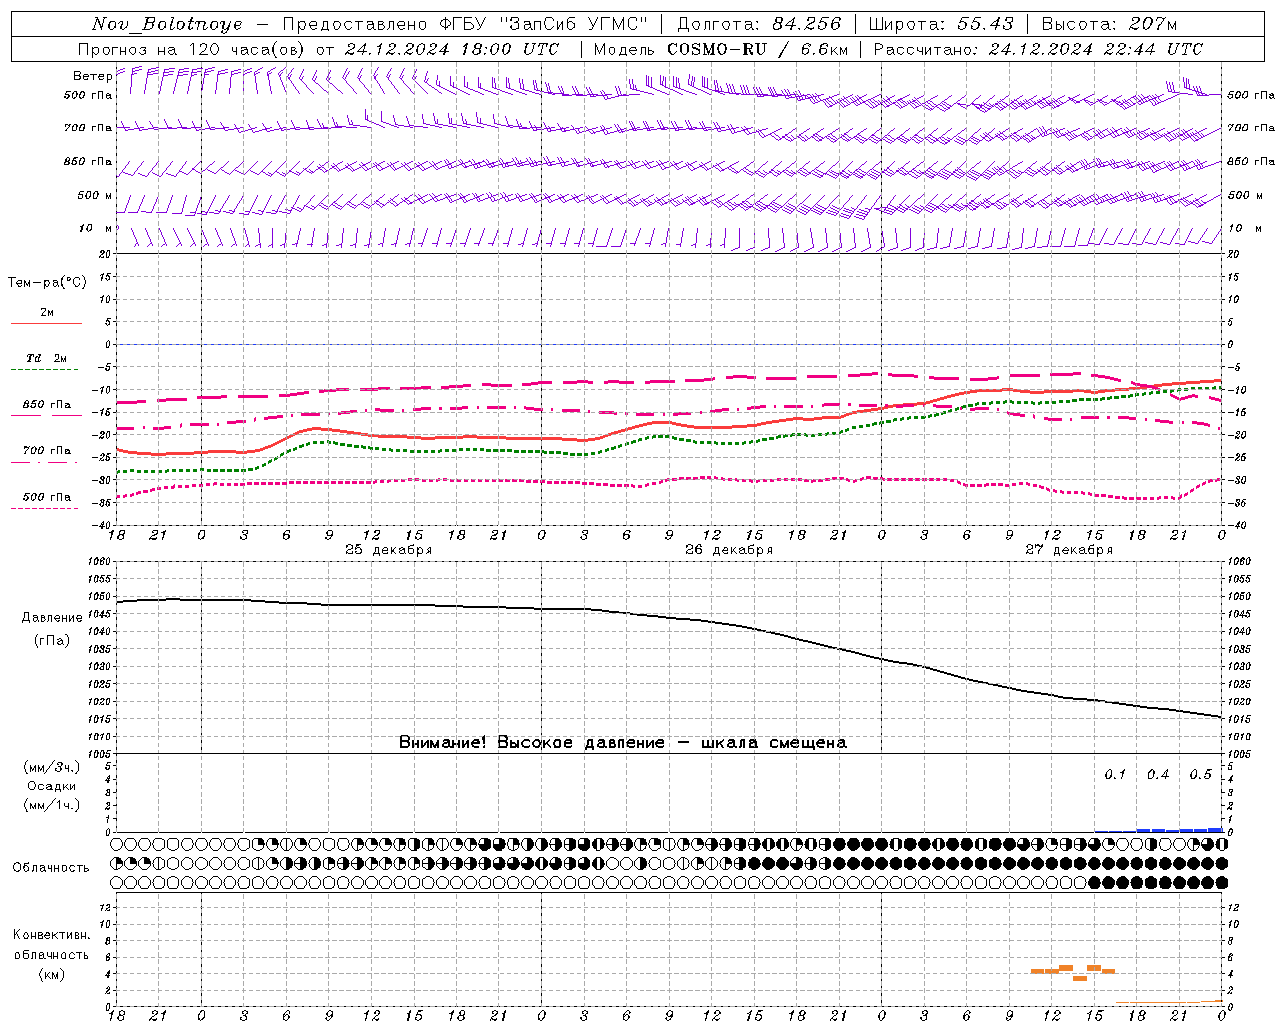Image resolution: width=1280 pixels, height=1024 pixels.
Task: Select the 'Модель COSMO-RU / 6.6км' text
Action: coord(721,49)
